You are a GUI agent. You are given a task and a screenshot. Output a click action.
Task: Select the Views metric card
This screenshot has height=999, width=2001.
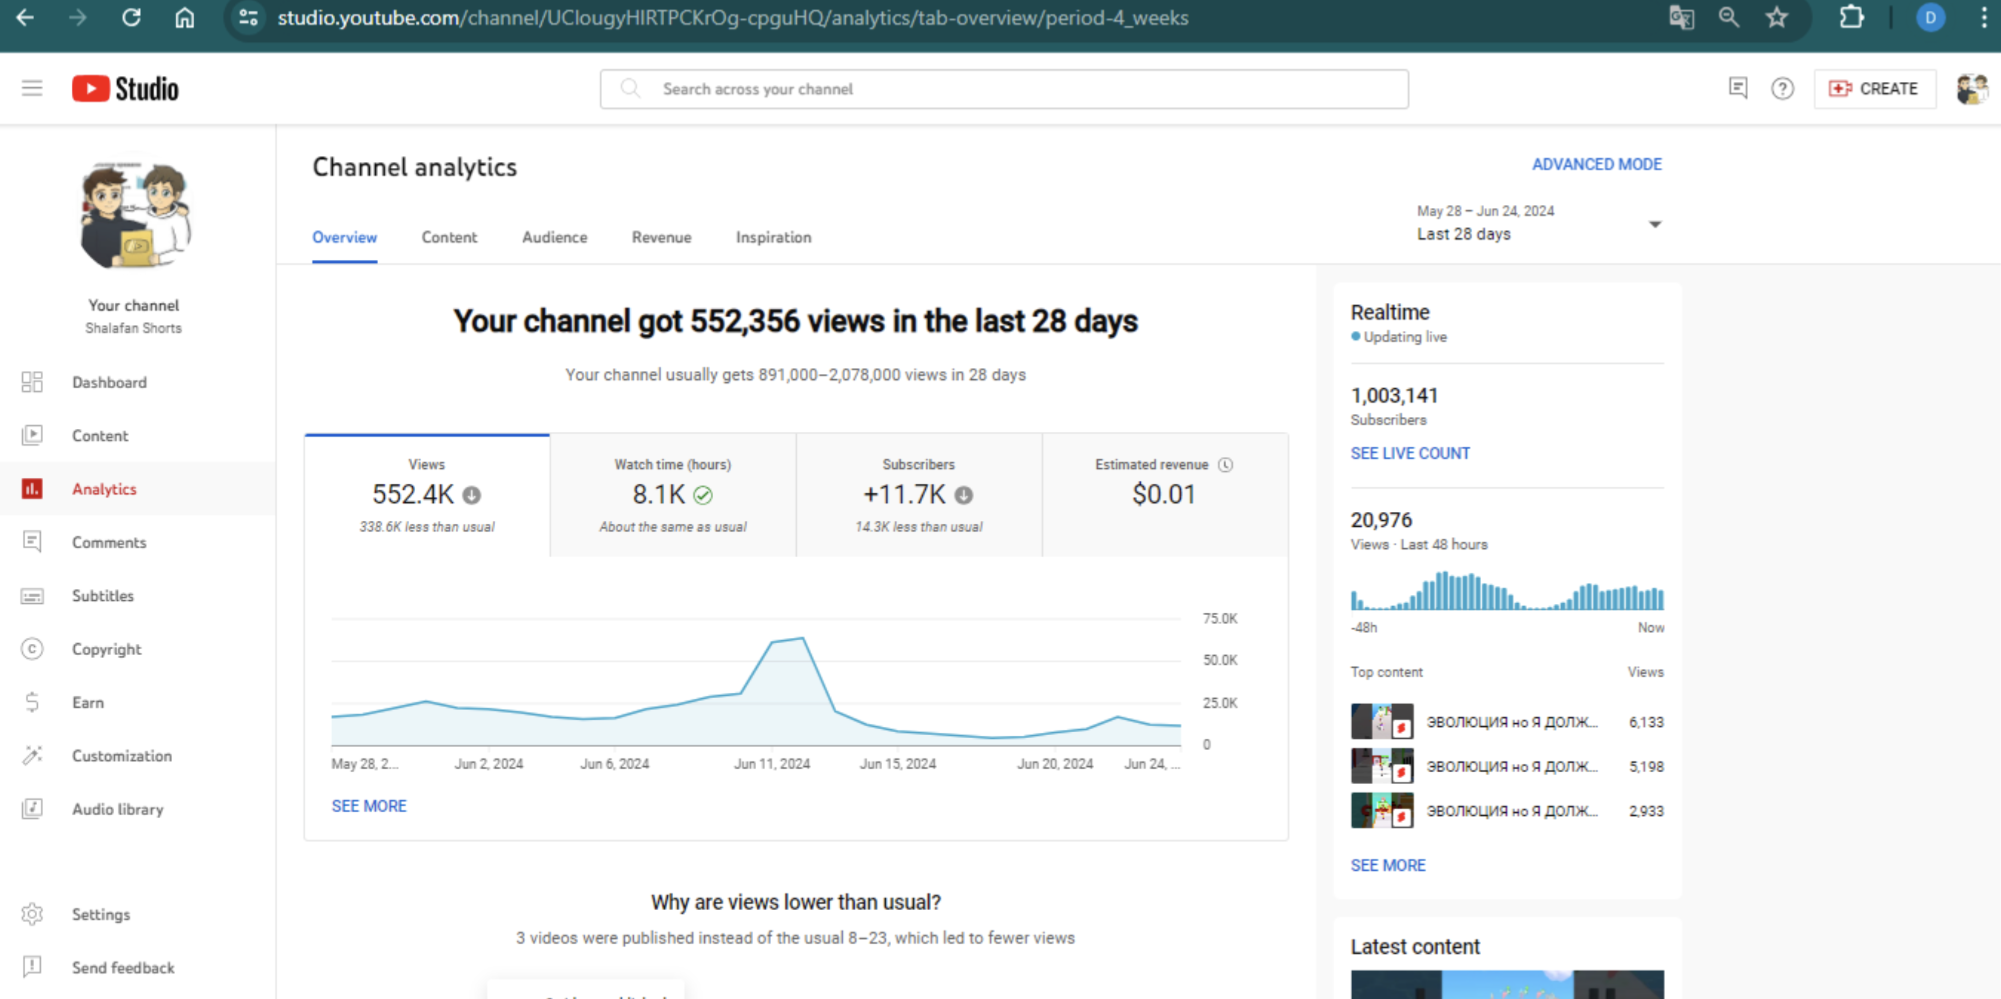427,495
